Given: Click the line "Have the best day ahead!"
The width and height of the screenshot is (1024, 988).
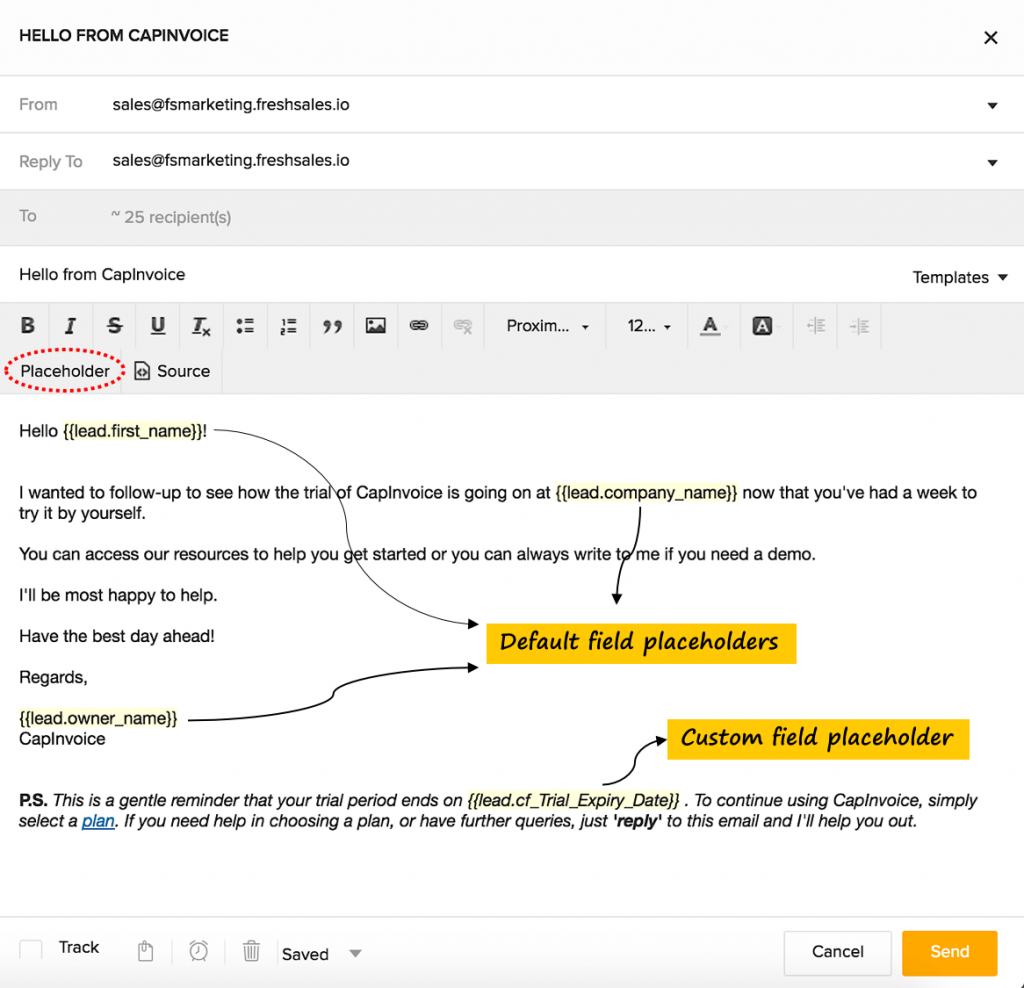Looking at the screenshot, I should [x=117, y=636].
